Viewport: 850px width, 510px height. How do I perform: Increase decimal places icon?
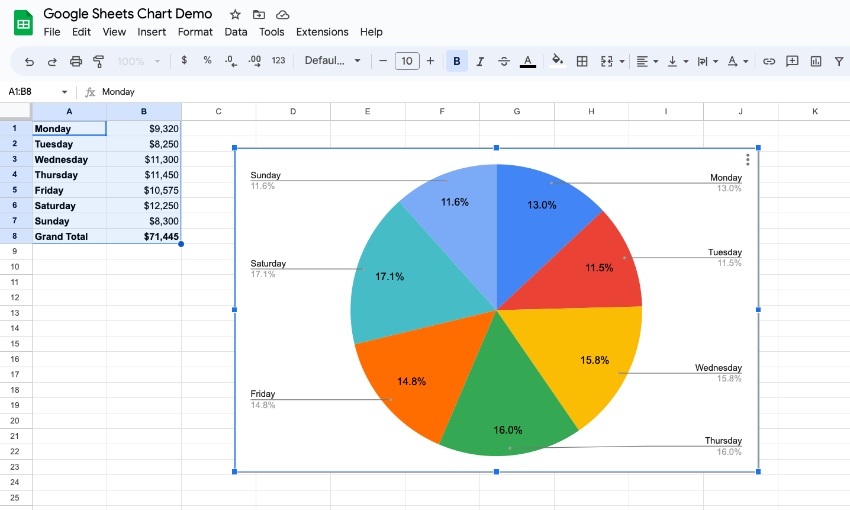click(x=254, y=61)
